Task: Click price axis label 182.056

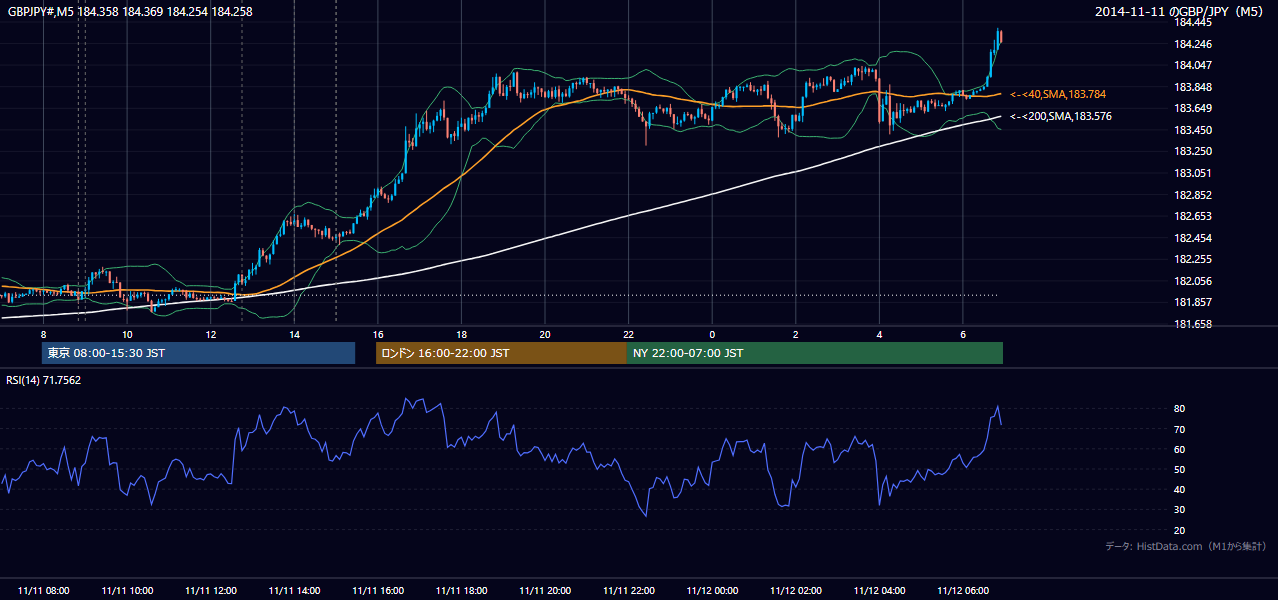Action: click(x=1193, y=281)
